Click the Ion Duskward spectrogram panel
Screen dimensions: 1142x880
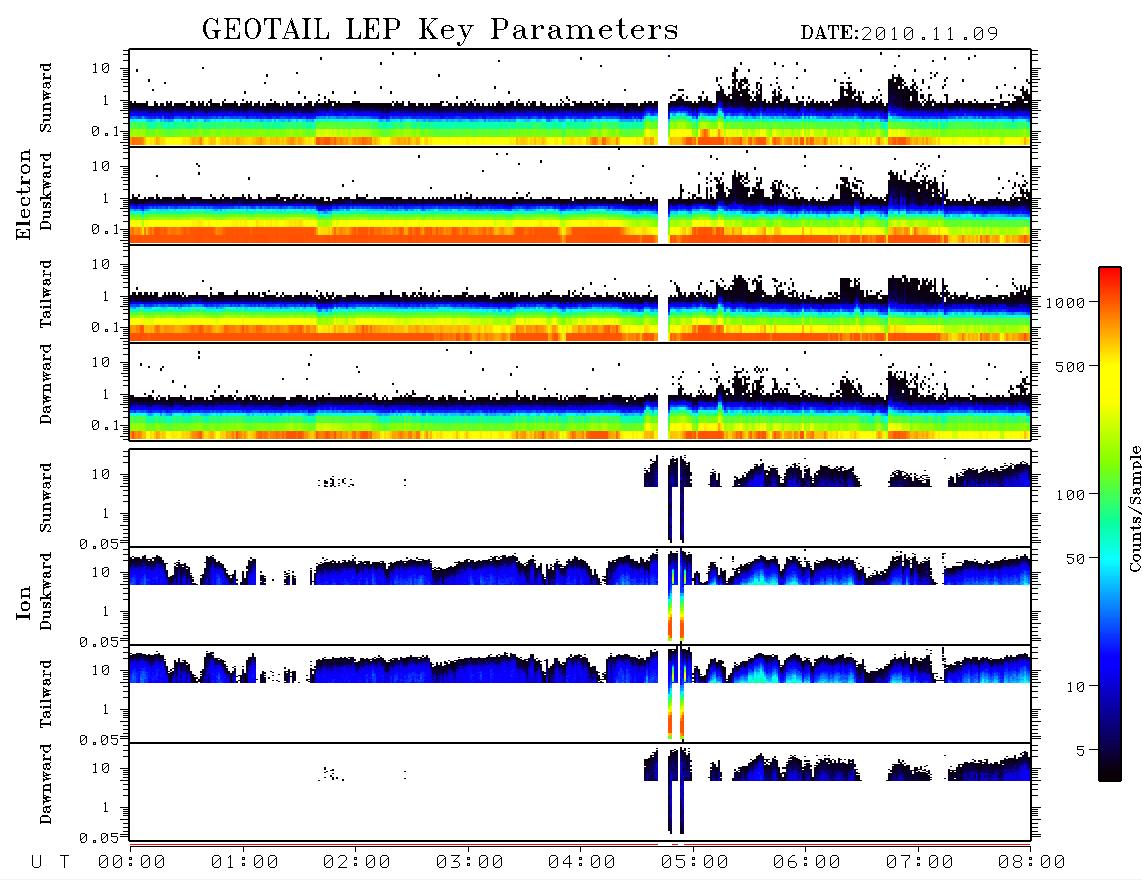580,595
